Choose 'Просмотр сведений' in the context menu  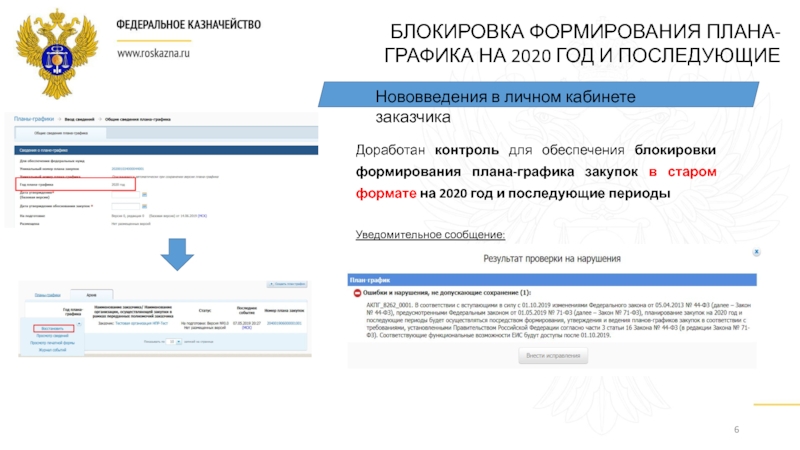coord(52,336)
